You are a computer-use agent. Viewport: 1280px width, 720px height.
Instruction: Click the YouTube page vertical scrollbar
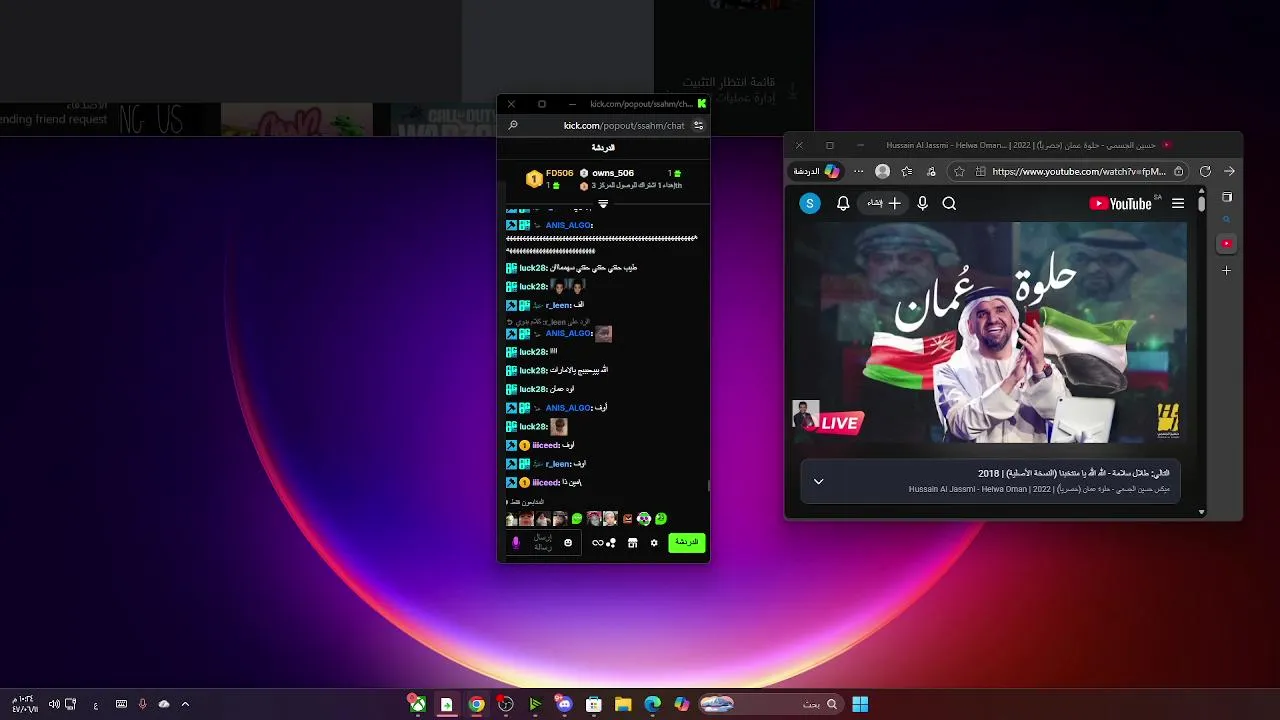coord(1201,205)
